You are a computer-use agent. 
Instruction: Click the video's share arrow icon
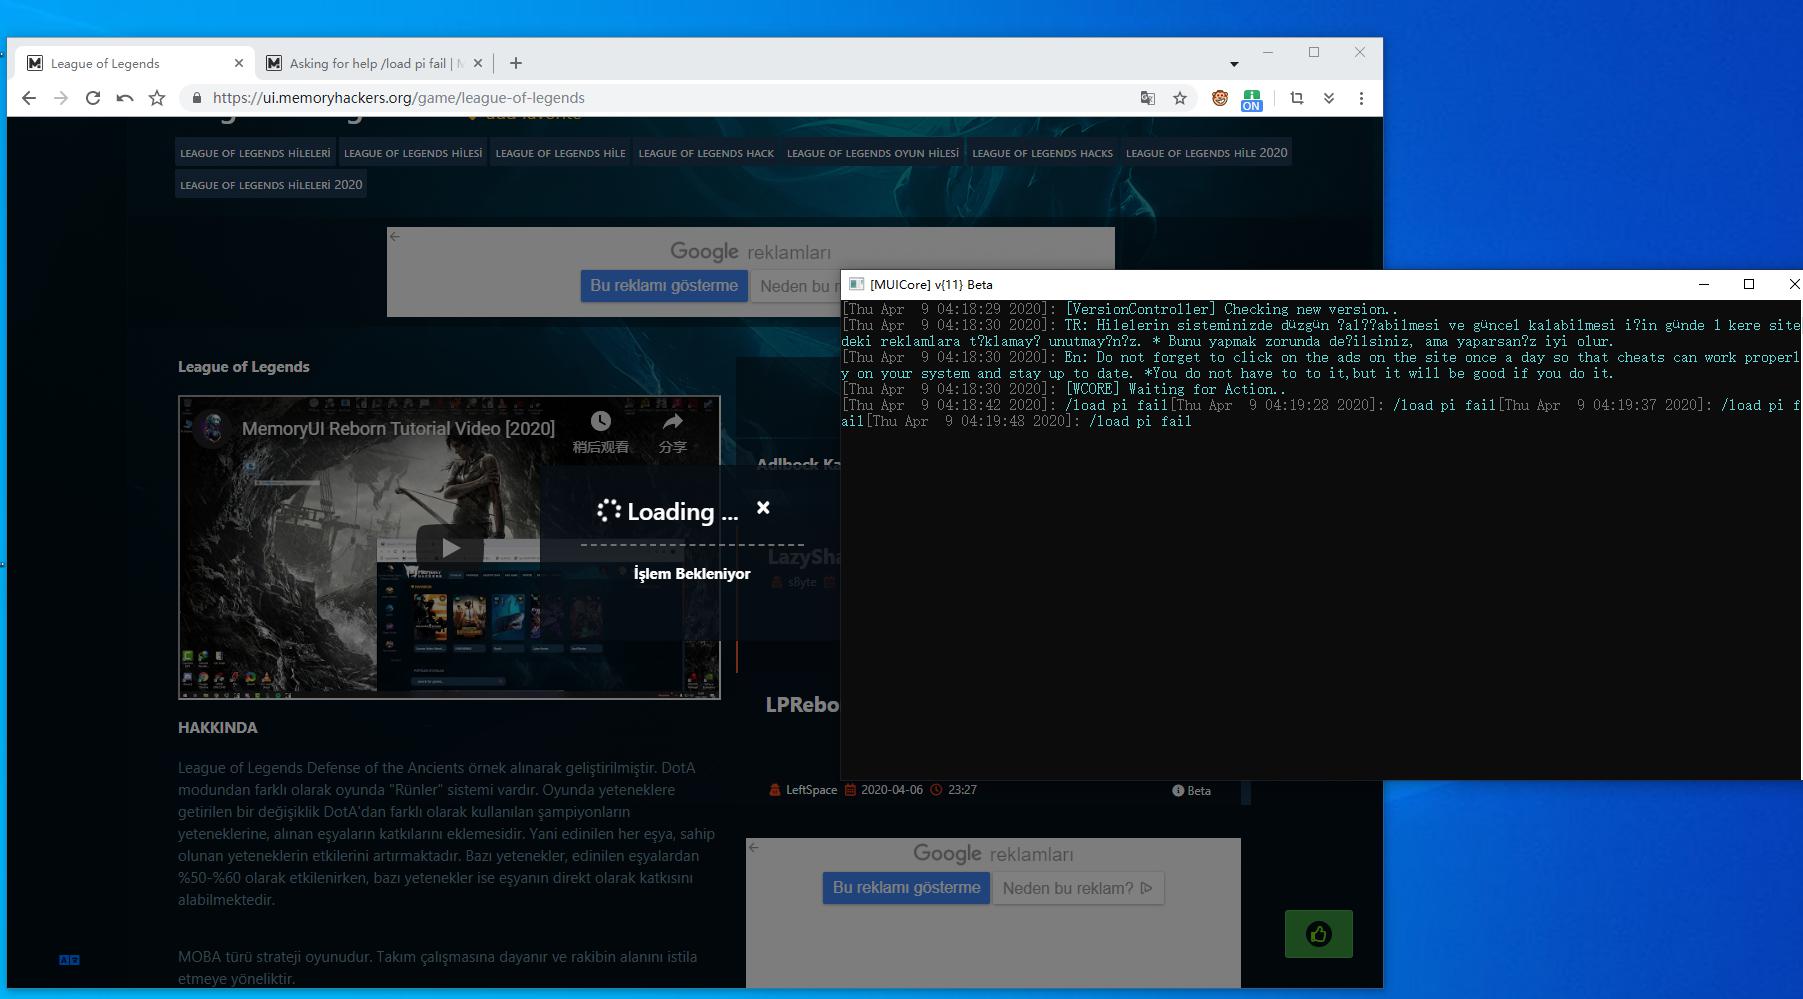(672, 421)
